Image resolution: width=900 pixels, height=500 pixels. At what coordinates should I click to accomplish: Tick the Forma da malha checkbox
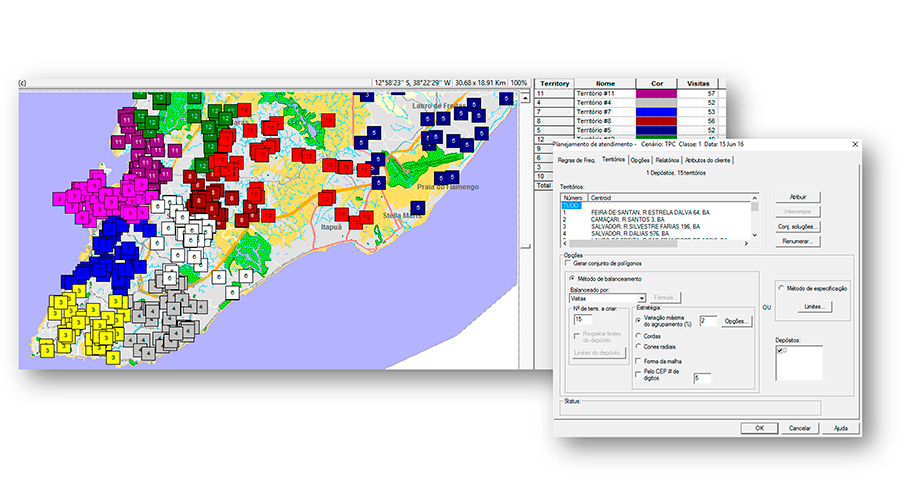tap(639, 361)
